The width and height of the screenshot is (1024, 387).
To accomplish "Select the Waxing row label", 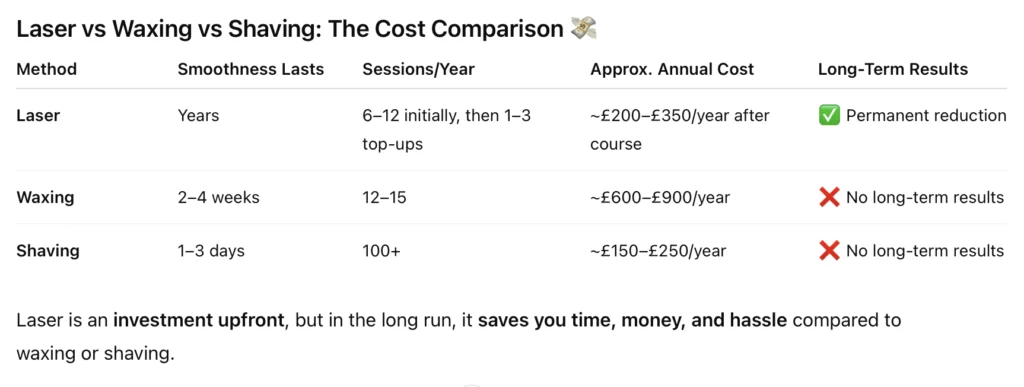I will tap(44, 197).
